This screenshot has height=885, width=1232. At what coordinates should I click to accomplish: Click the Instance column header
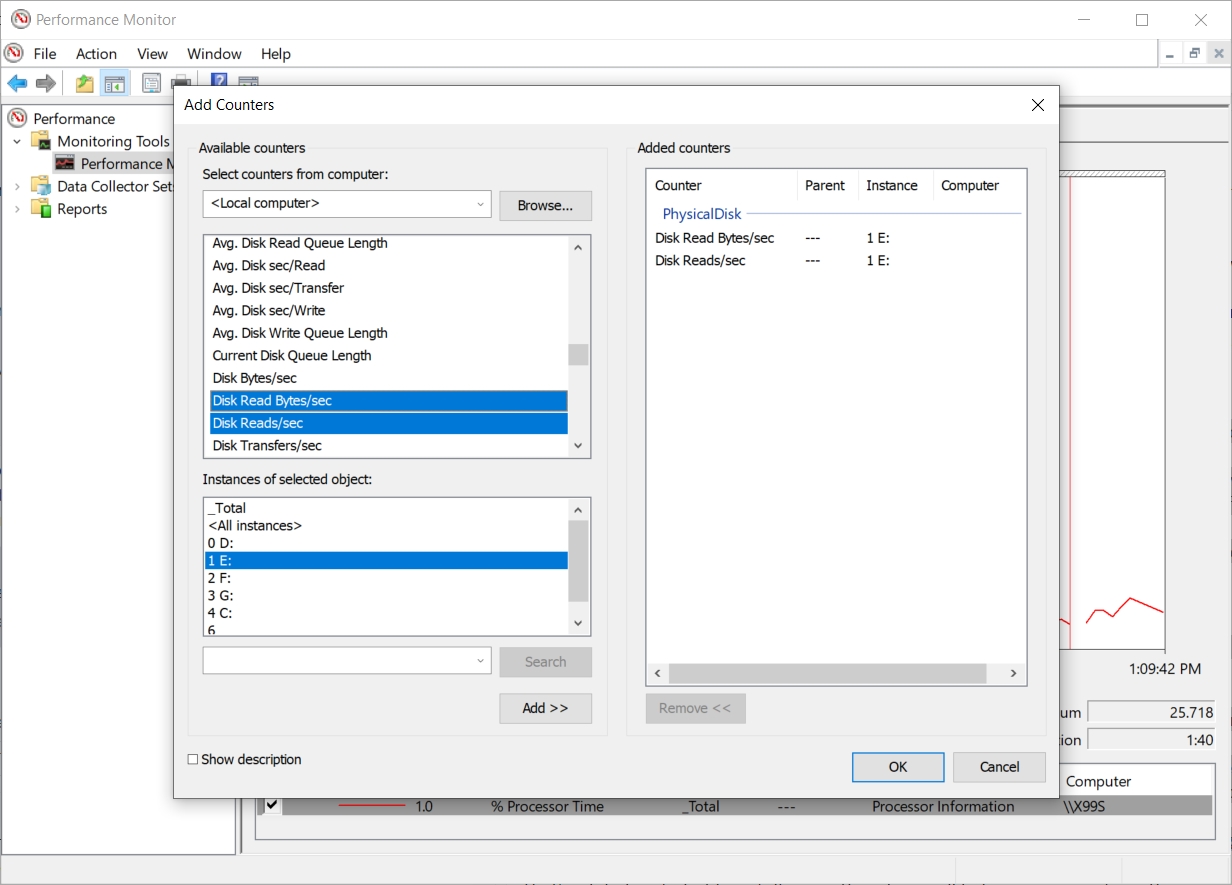click(894, 186)
